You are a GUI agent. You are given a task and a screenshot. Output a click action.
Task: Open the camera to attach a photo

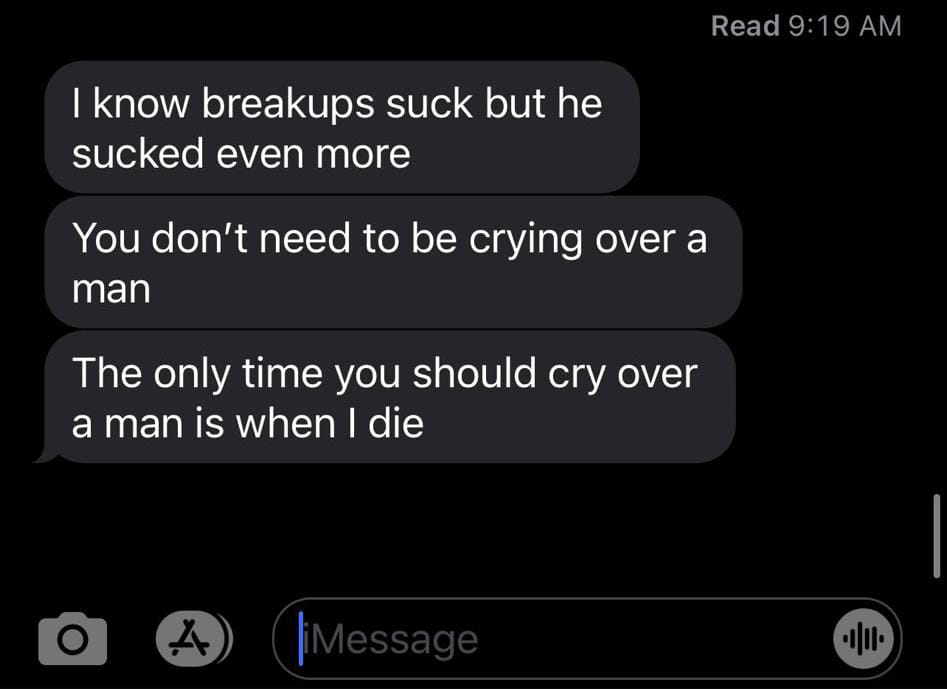[x=72, y=639]
